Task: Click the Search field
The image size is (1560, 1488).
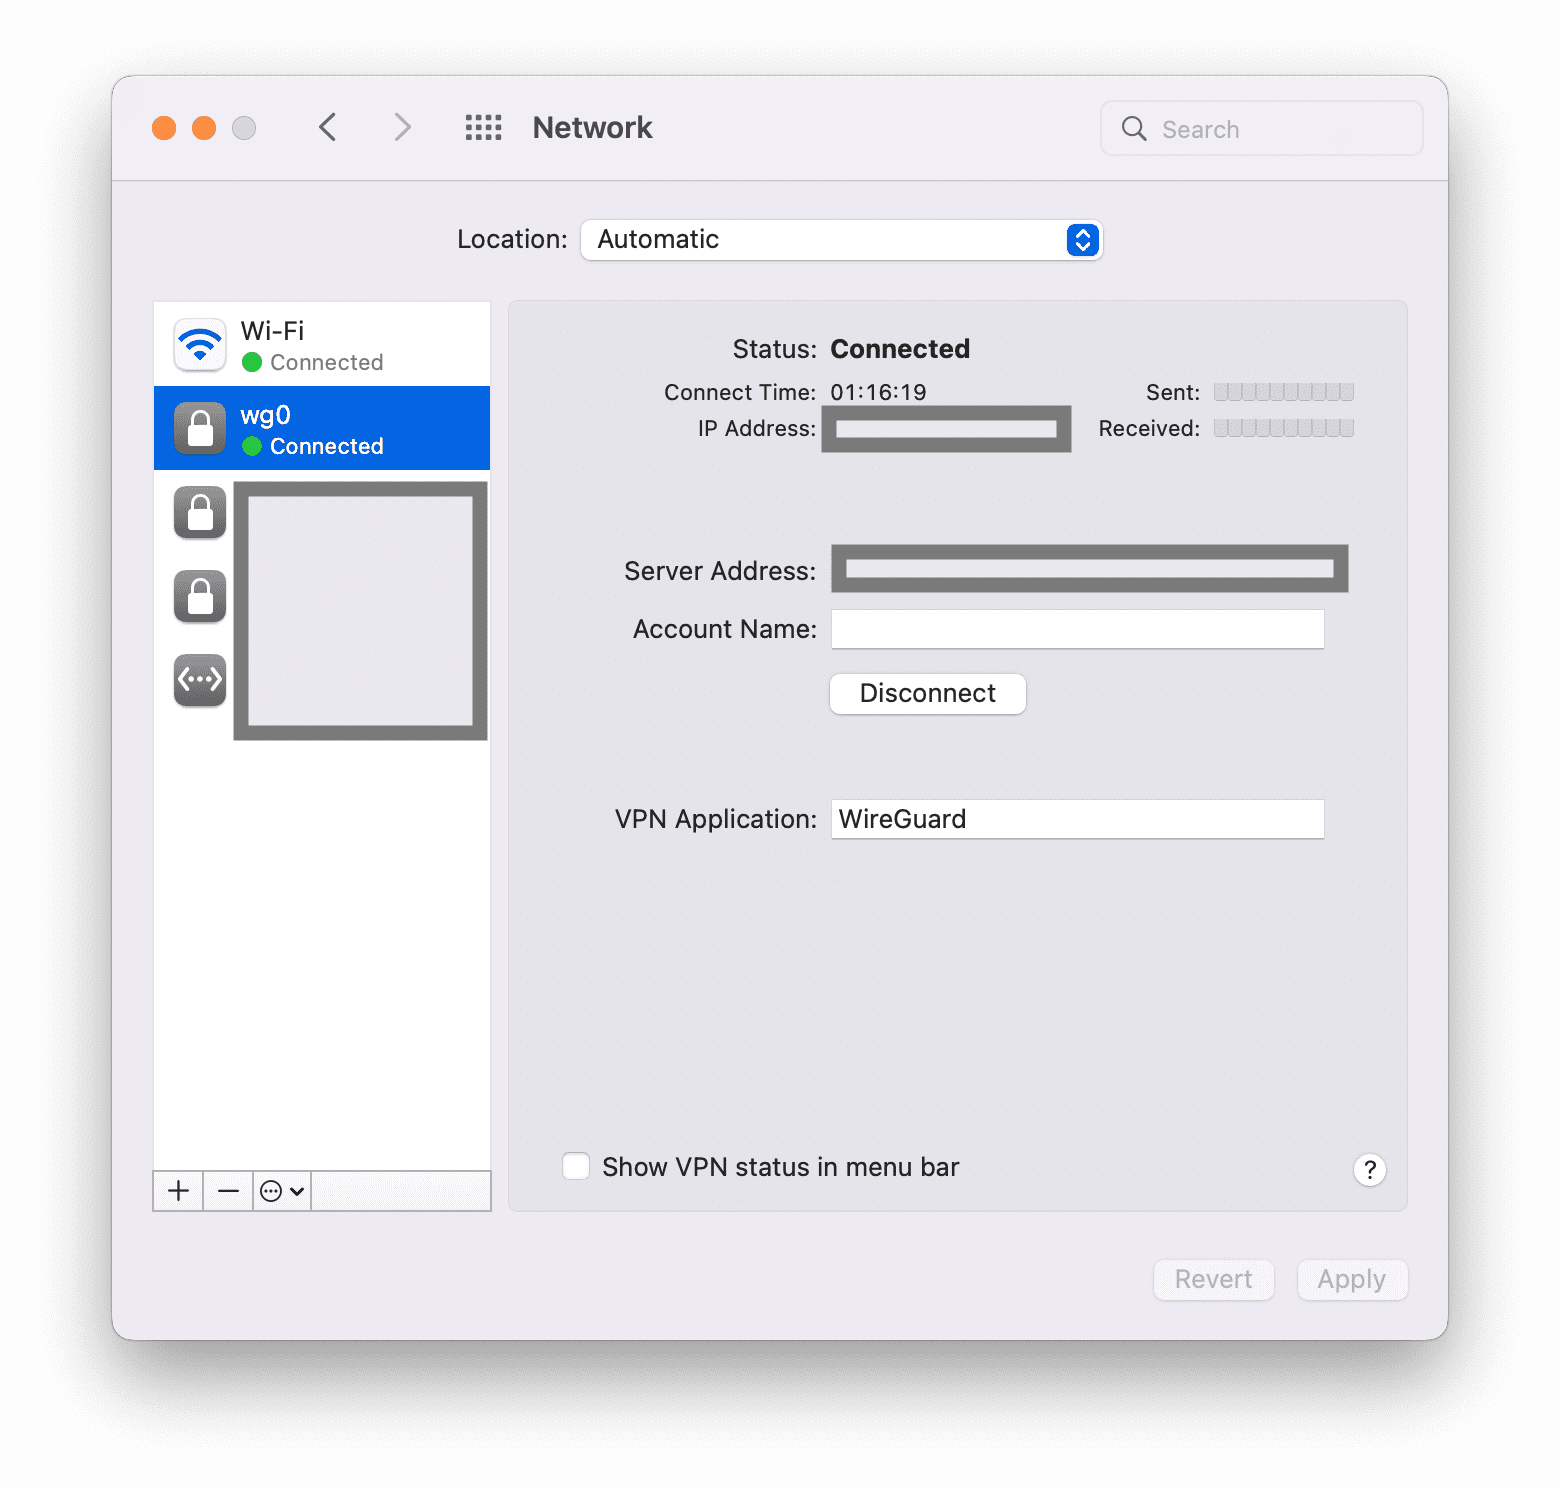Action: tap(1261, 128)
